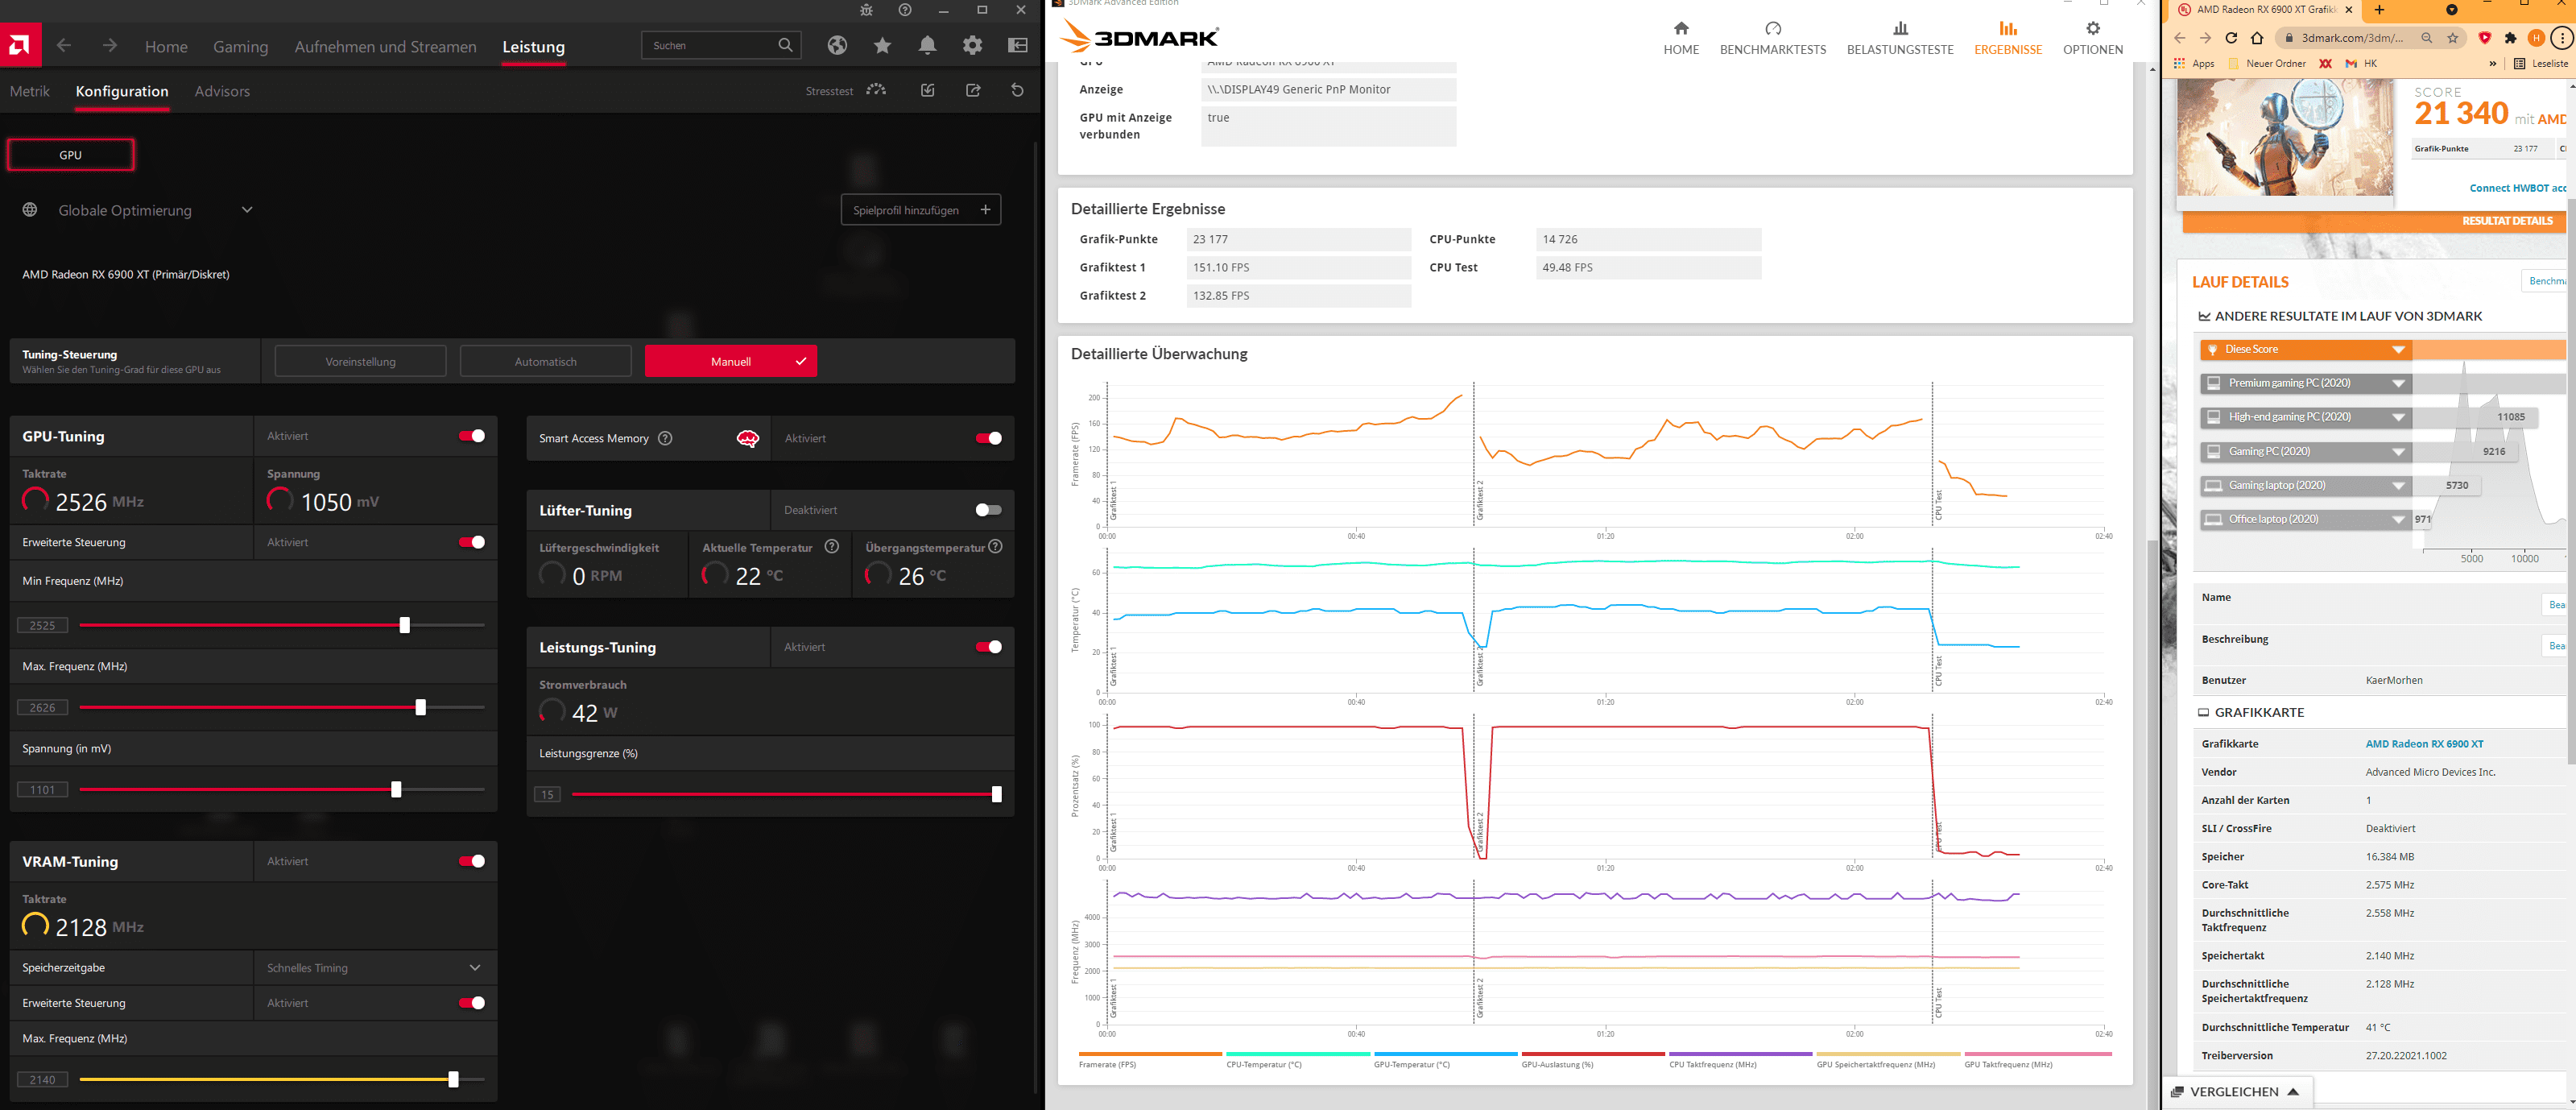The width and height of the screenshot is (2576, 1110).
Task: Bookmark this page with the Chrome star
Action: [2452, 38]
